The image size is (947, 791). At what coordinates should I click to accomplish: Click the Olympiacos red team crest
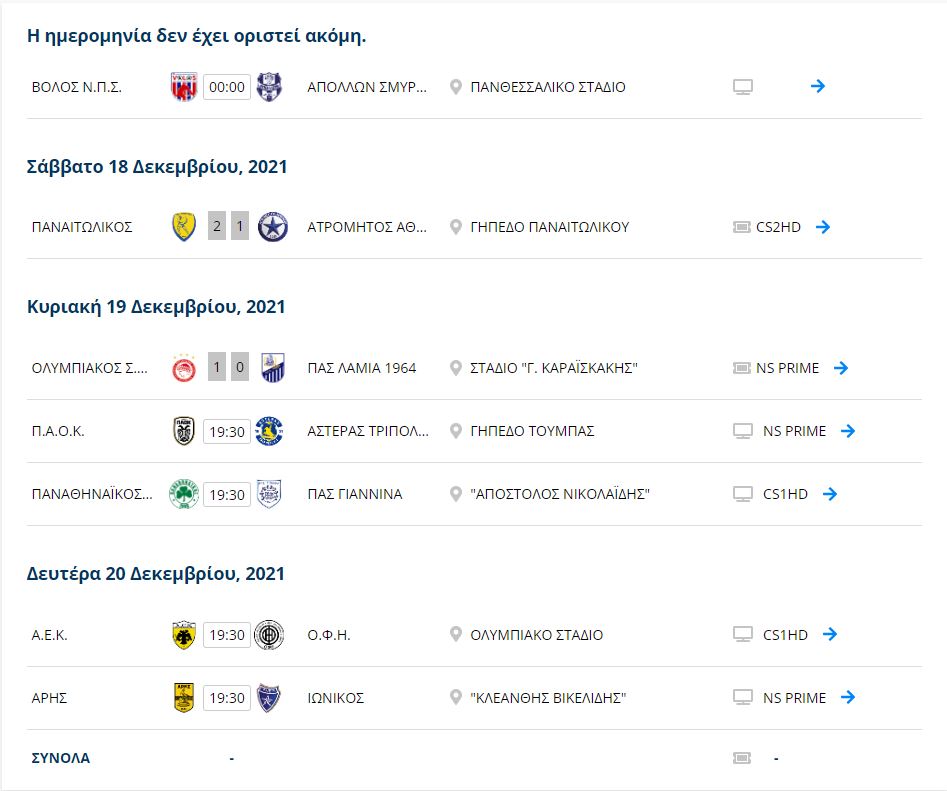[184, 368]
